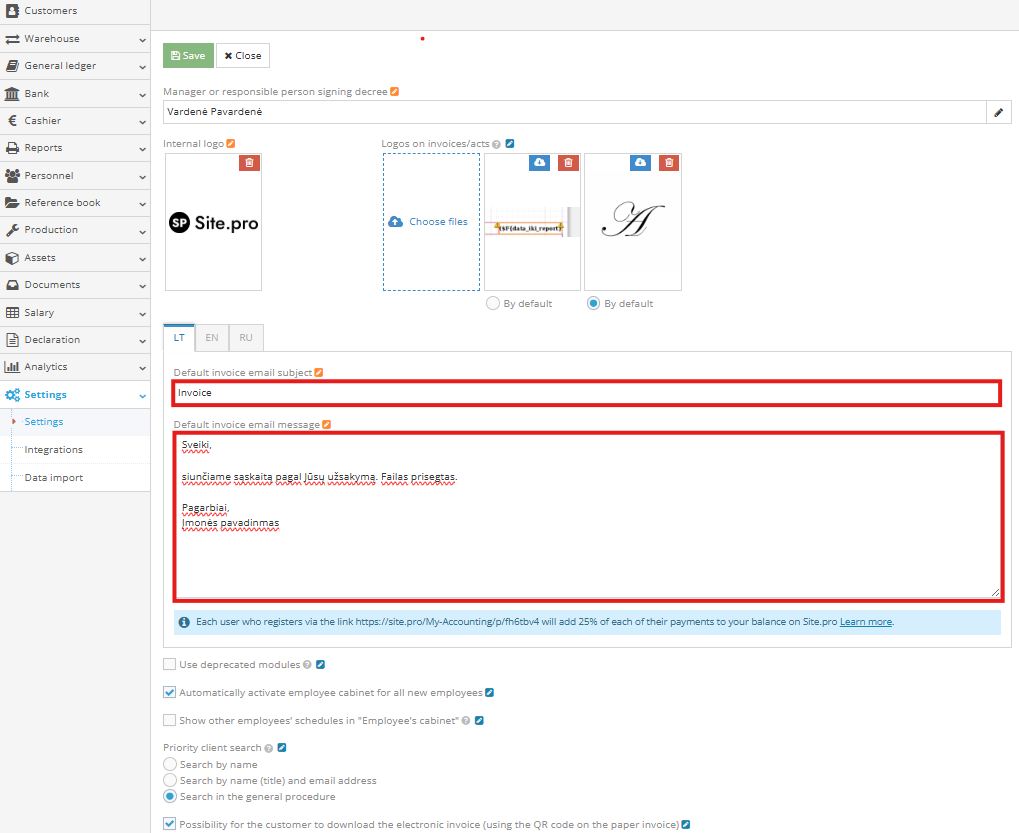The height and width of the screenshot is (833, 1019).
Task: Delete the internal Site.pro logo
Action: click(249, 161)
